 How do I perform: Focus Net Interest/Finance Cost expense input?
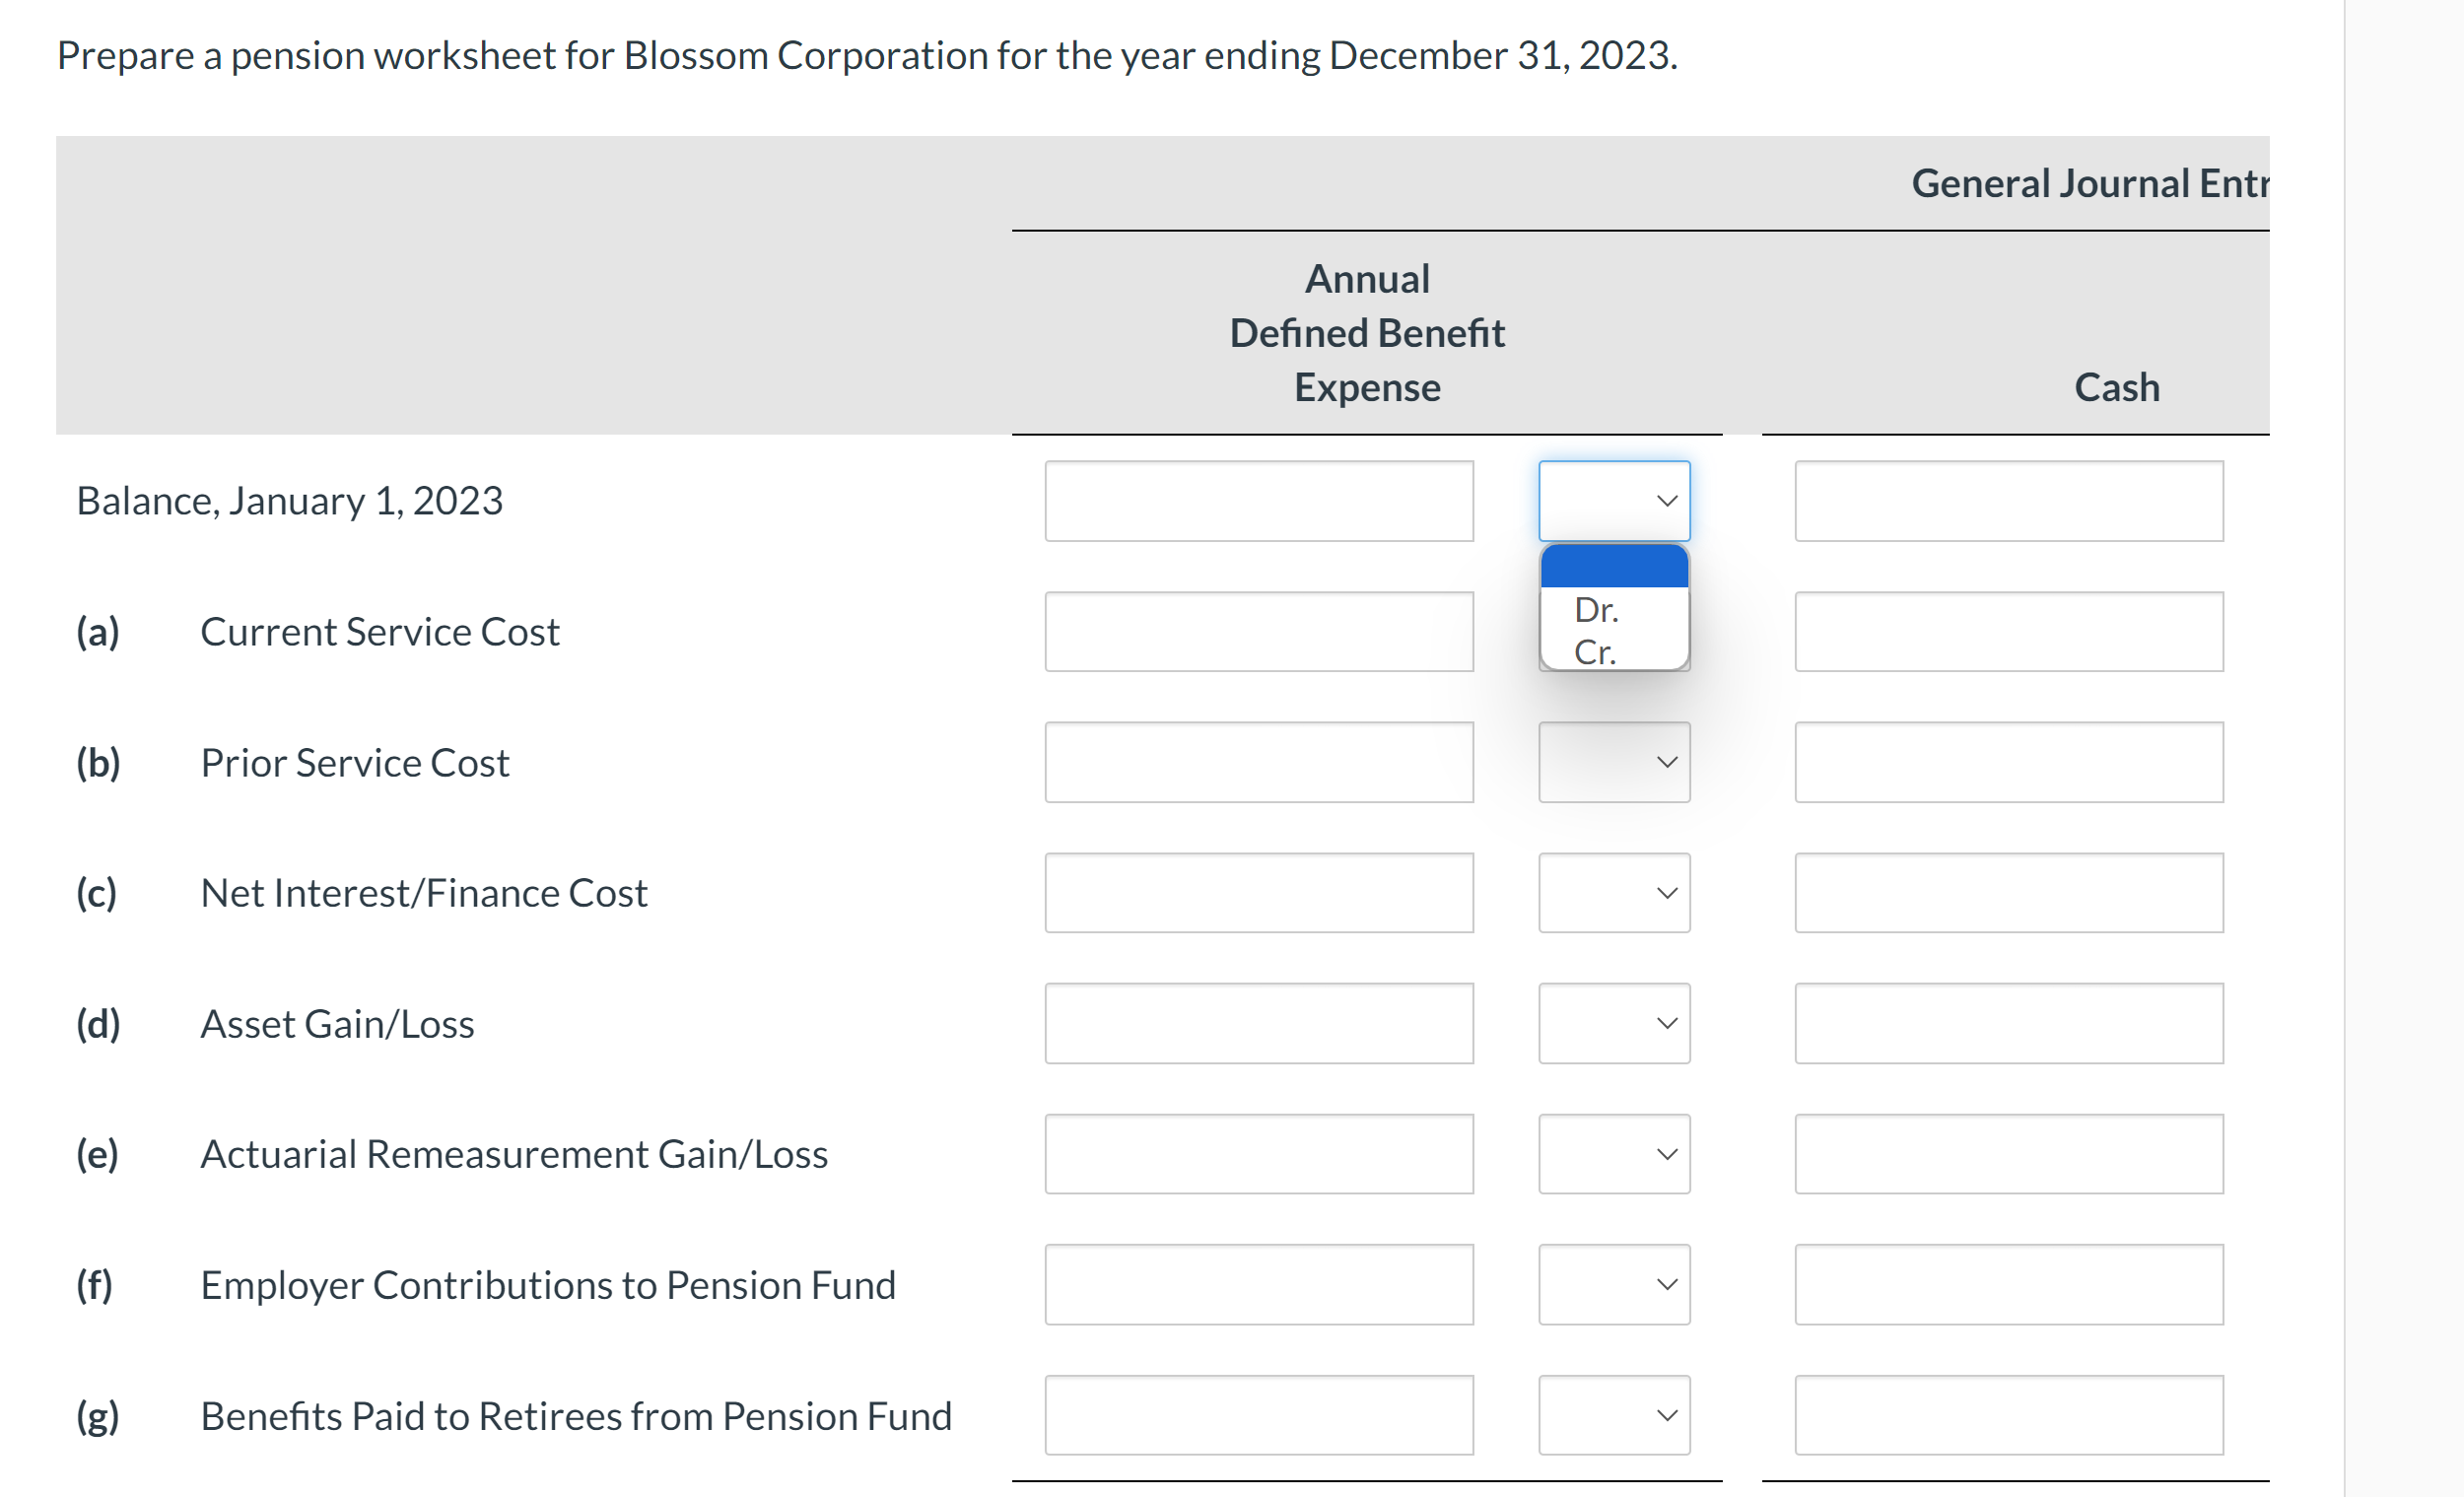1258,892
